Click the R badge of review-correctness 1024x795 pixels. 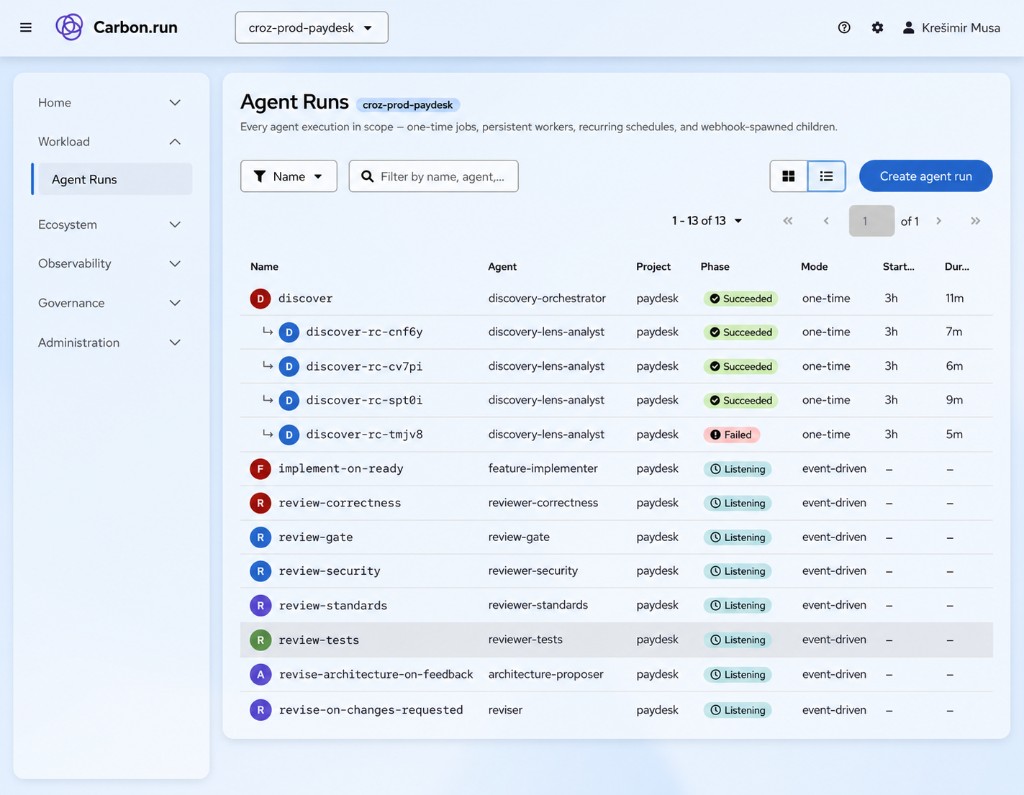pyautogui.click(x=261, y=503)
